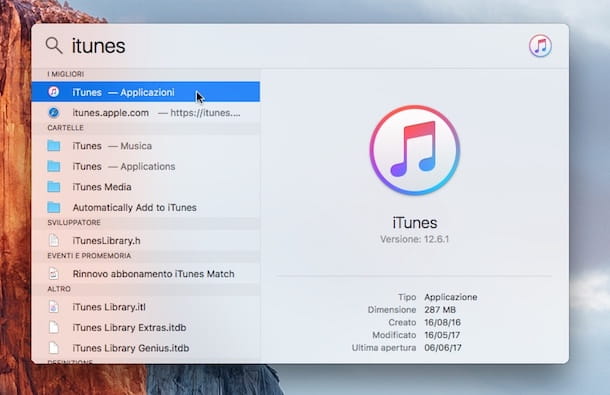Click the SVILUPPATORE section header
This screenshot has height=395, width=610.
pos(74,223)
